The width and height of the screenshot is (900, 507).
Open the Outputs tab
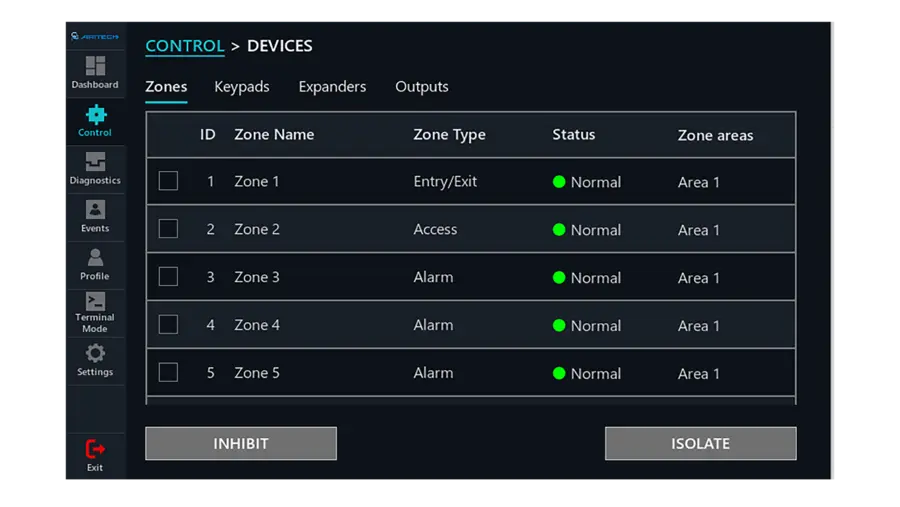click(x=422, y=87)
